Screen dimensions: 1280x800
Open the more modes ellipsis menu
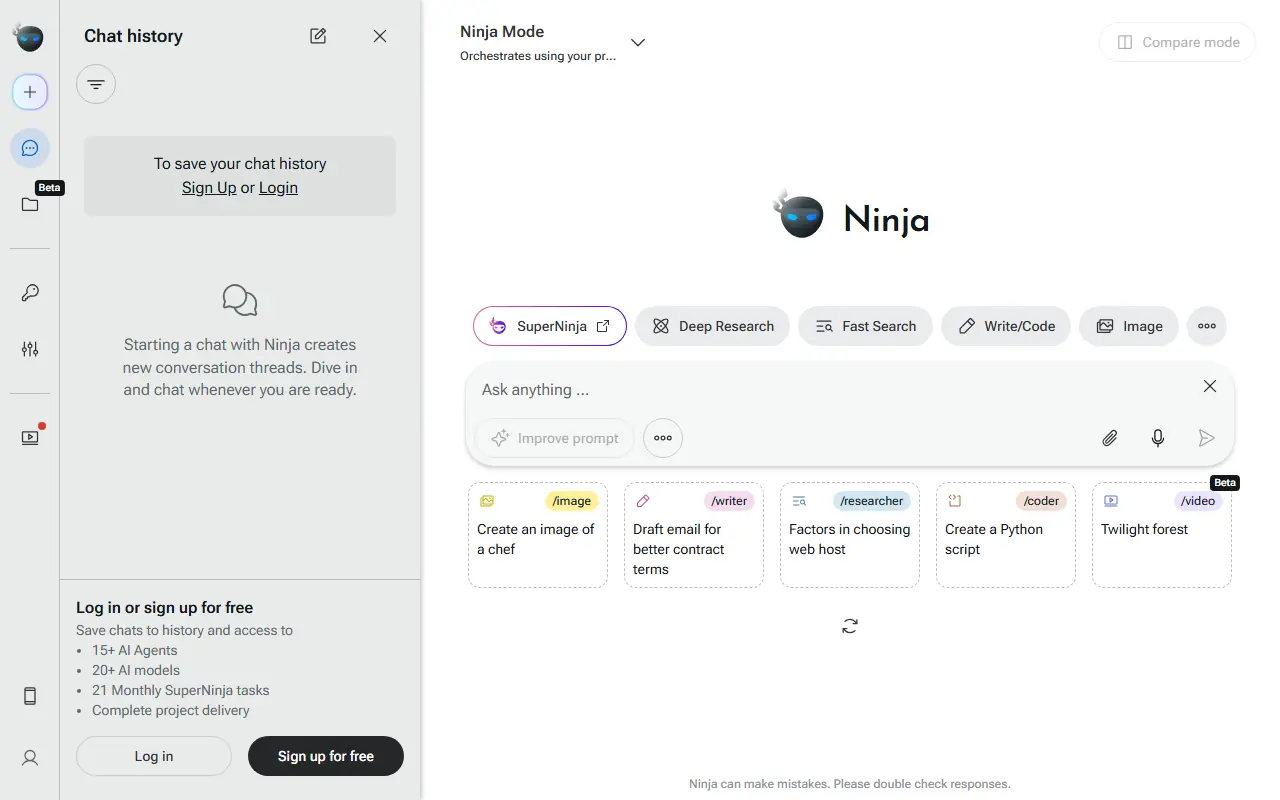pyautogui.click(x=1206, y=326)
